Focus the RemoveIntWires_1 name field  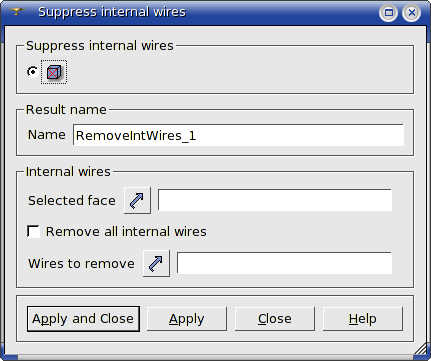click(x=238, y=135)
